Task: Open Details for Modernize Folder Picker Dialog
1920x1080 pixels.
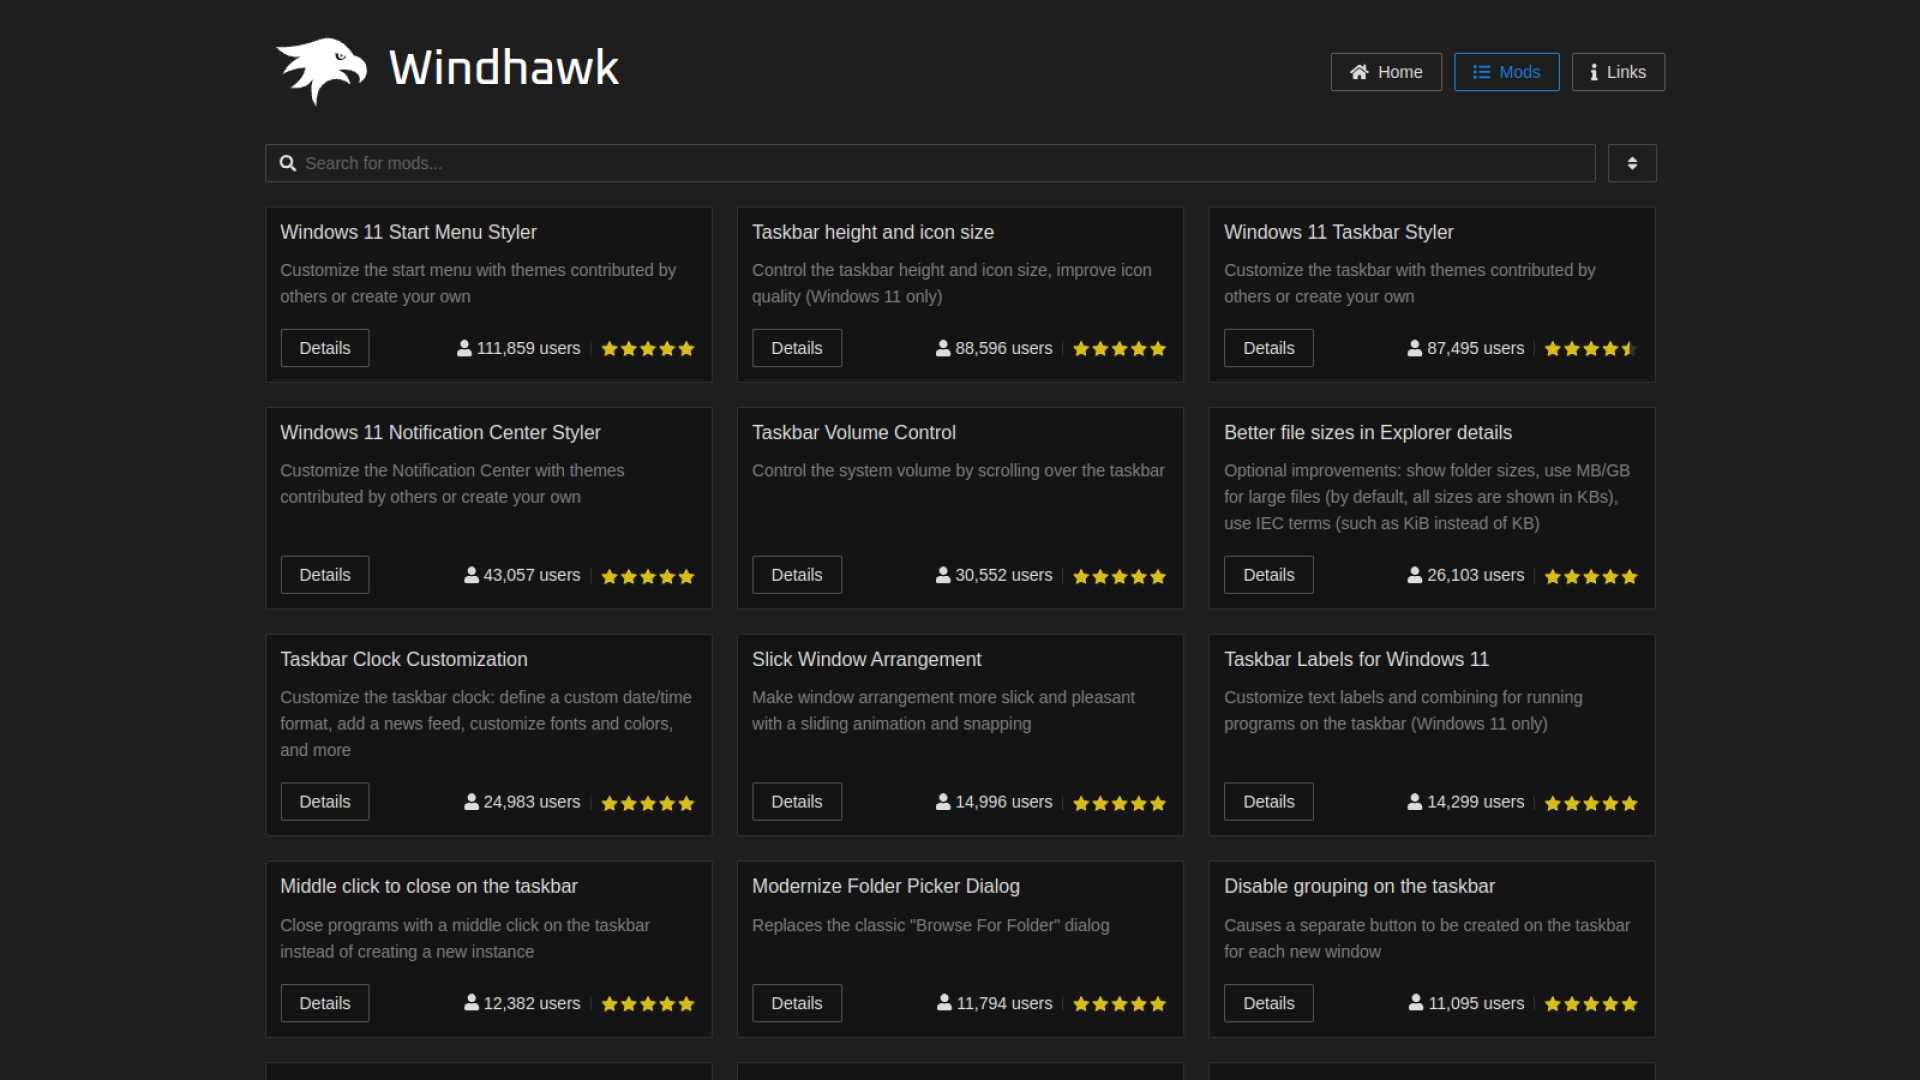Action: point(796,1003)
